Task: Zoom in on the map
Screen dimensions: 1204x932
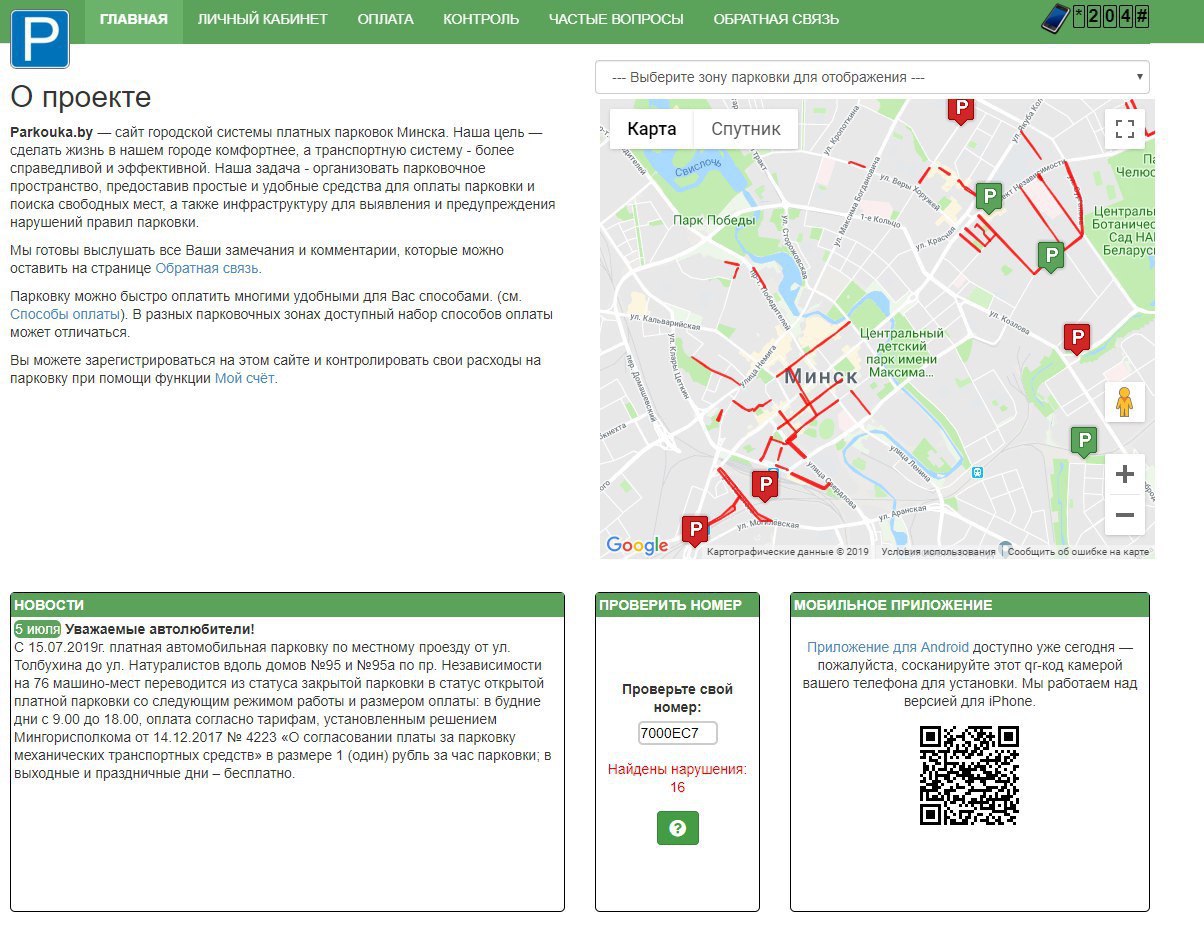Action: point(1125,474)
